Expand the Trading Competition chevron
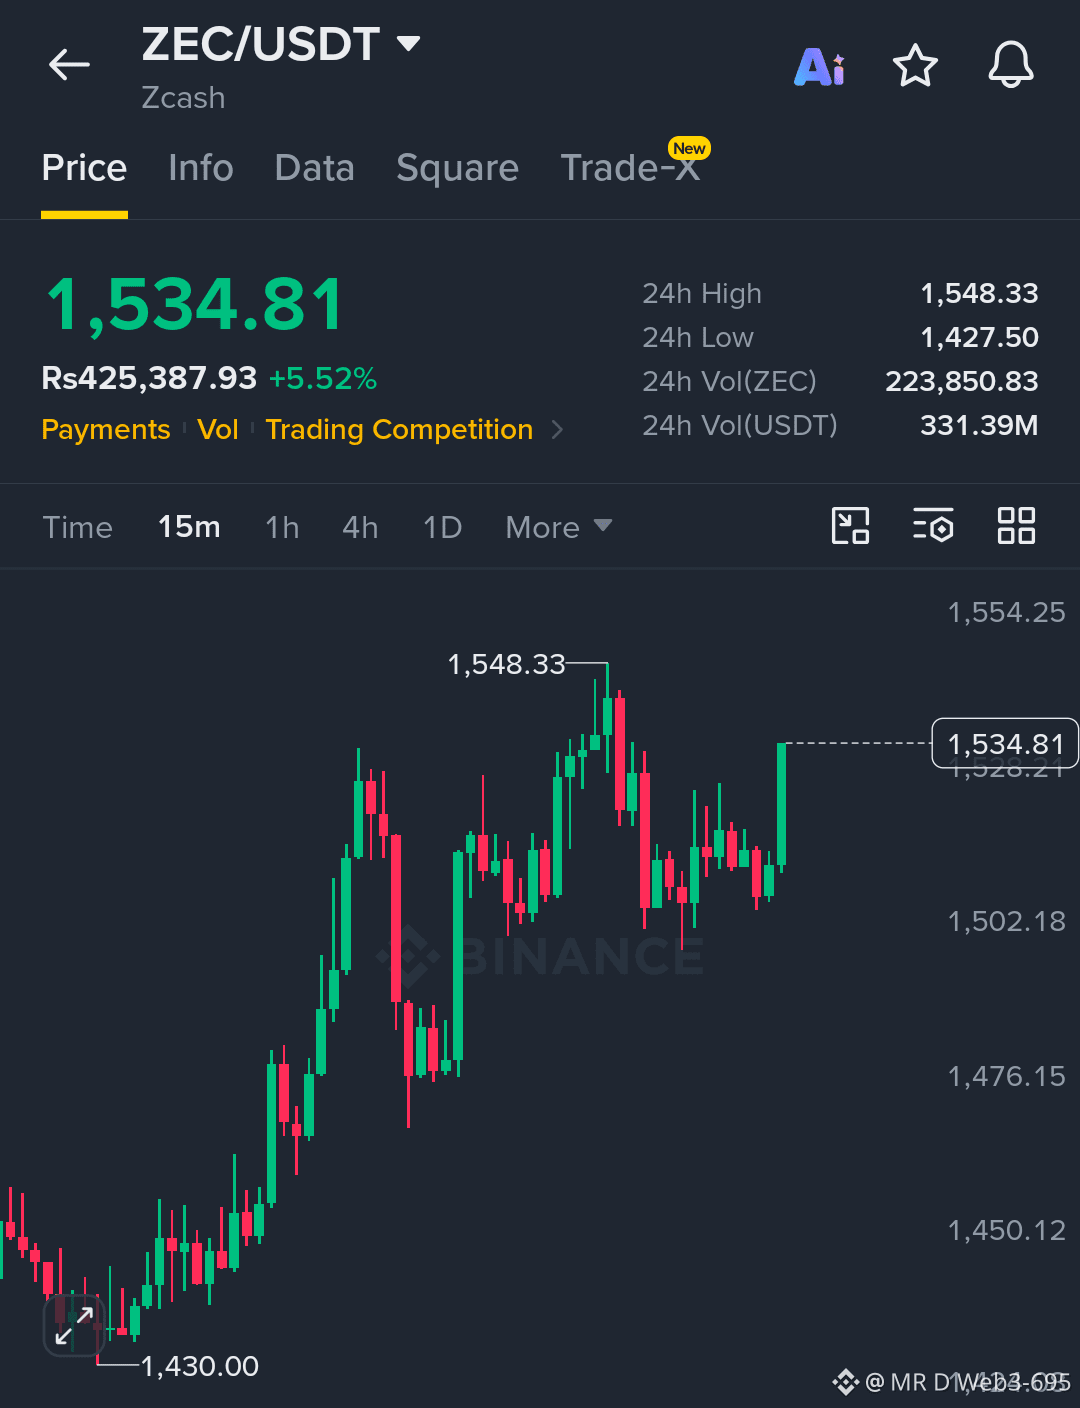Viewport: 1080px width, 1408px height. [x=557, y=430]
